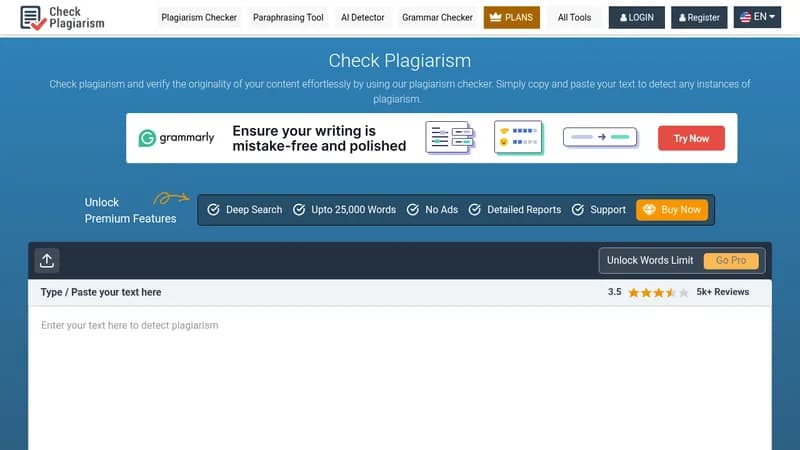Show the All Tools menu

(574, 17)
